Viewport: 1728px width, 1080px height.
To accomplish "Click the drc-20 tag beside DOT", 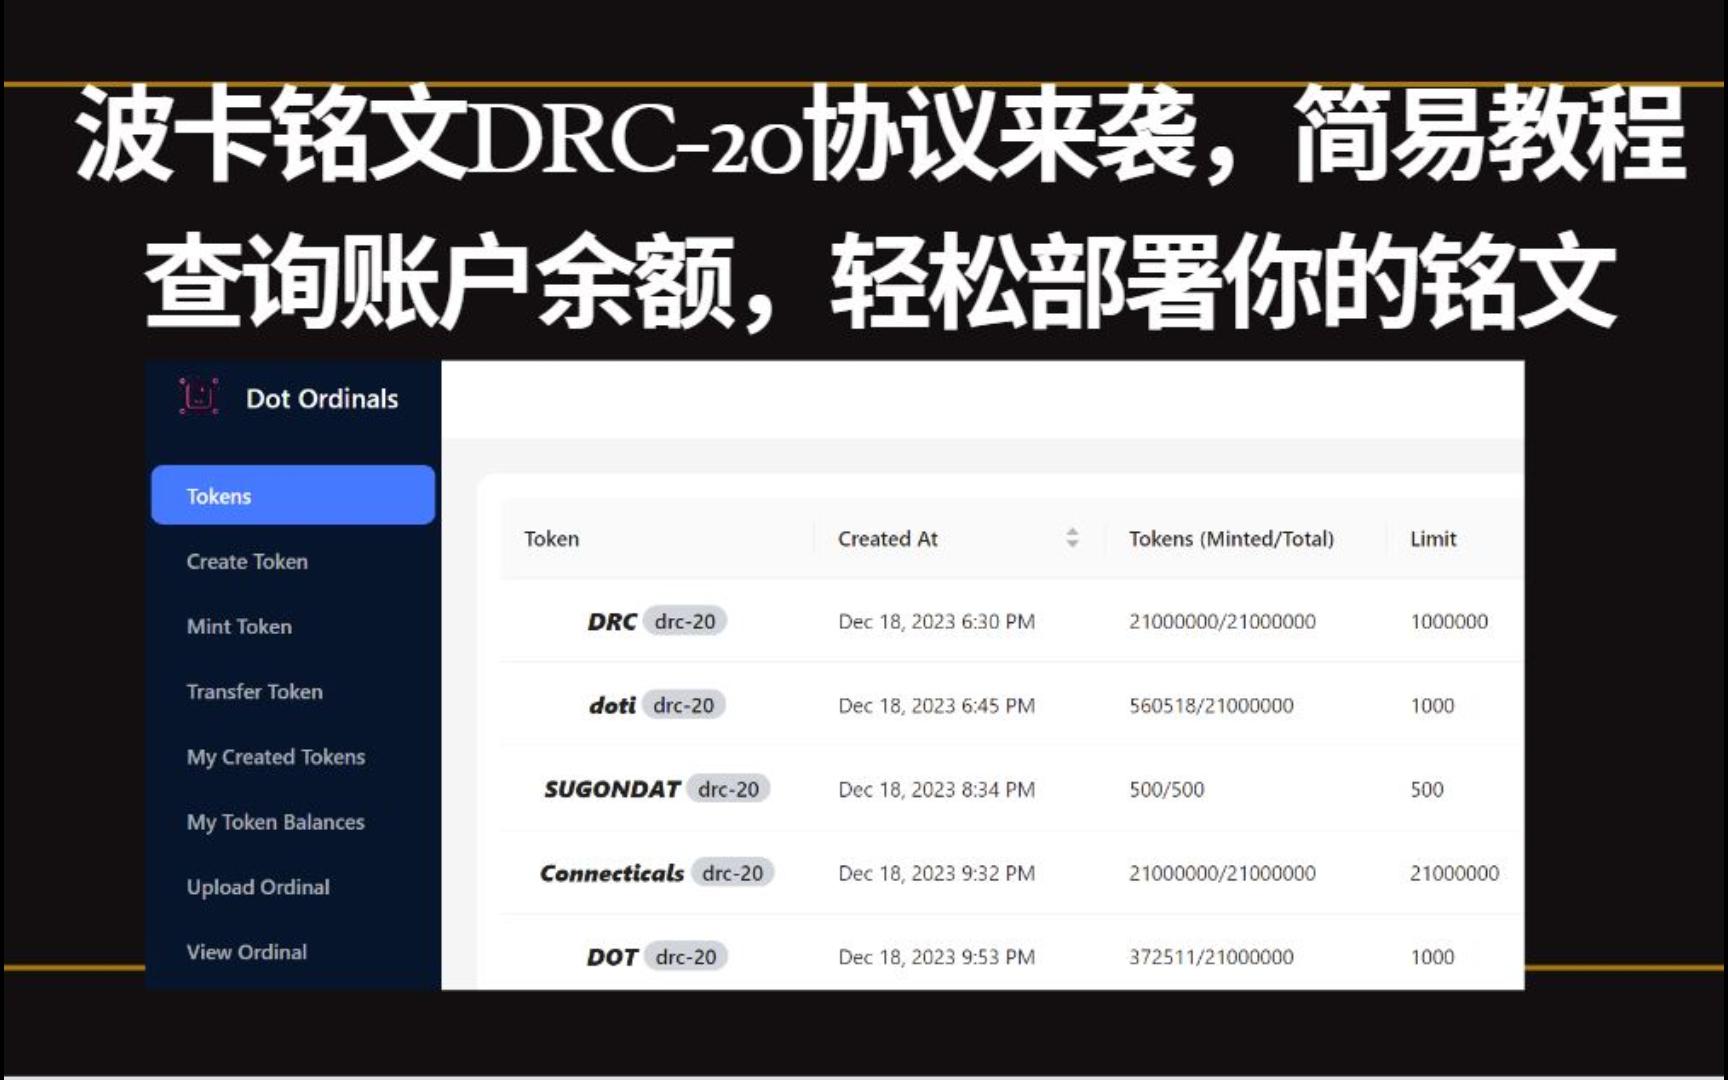I will [x=686, y=957].
